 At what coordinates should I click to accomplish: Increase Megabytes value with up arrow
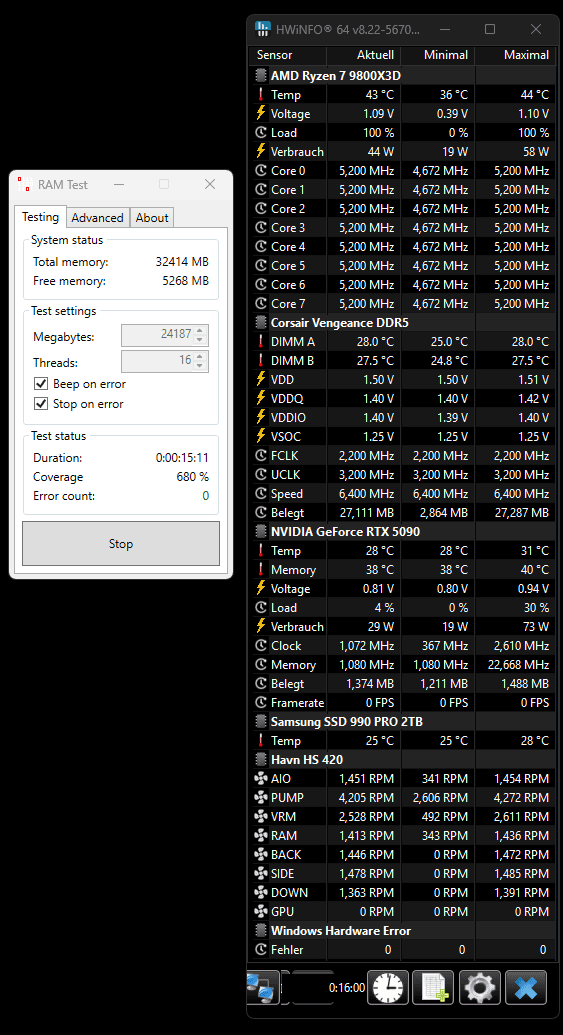(200, 330)
